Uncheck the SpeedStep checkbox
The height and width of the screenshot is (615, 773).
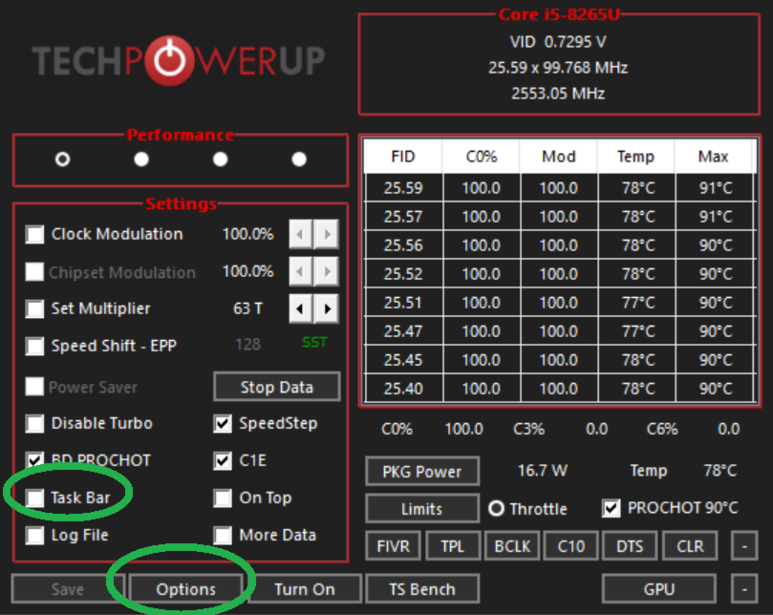coord(223,423)
